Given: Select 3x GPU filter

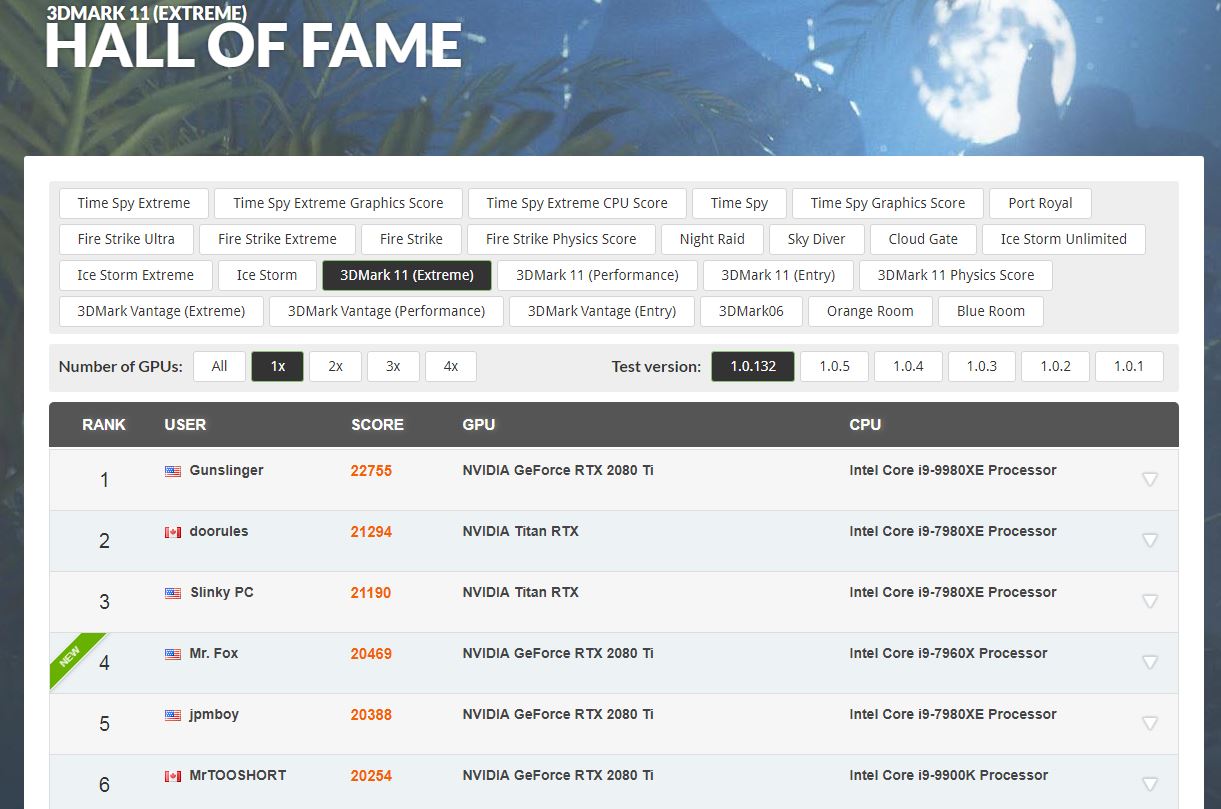Looking at the screenshot, I should point(393,366).
